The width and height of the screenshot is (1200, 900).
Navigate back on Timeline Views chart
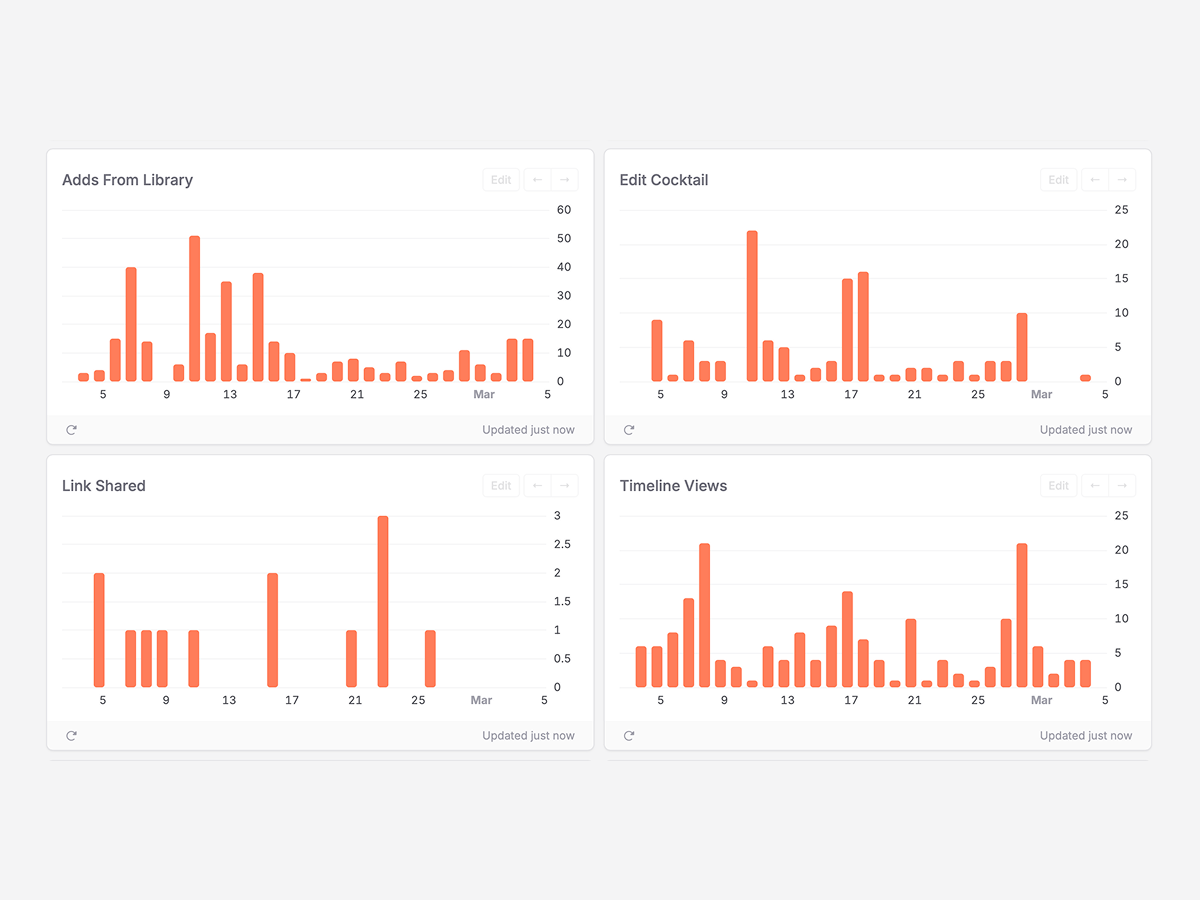click(x=1095, y=486)
